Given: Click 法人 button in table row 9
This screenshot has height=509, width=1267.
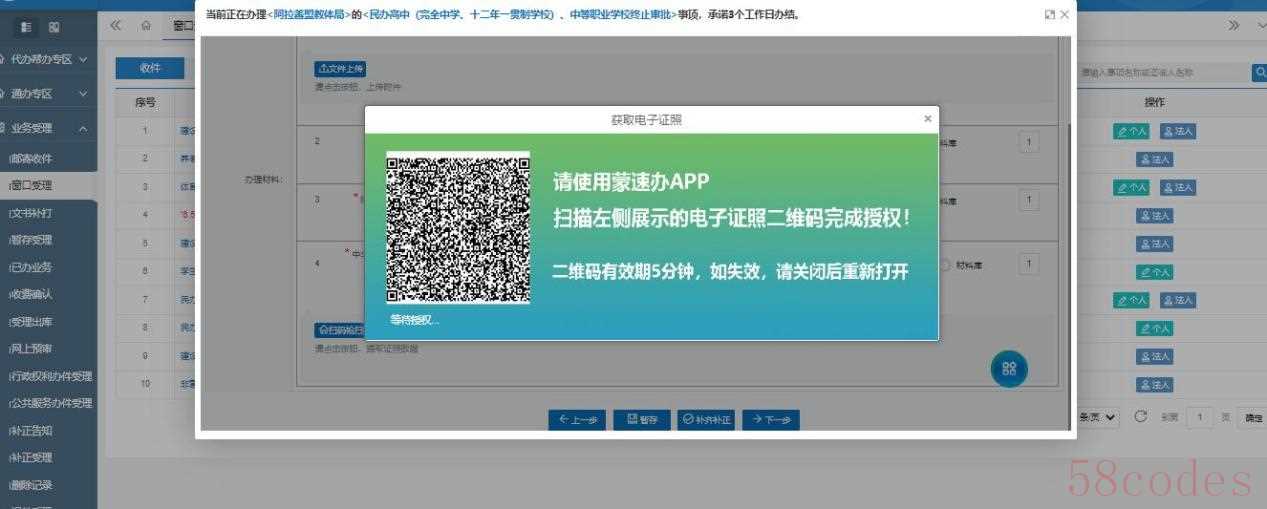Looking at the screenshot, I should pos(1155,356).
